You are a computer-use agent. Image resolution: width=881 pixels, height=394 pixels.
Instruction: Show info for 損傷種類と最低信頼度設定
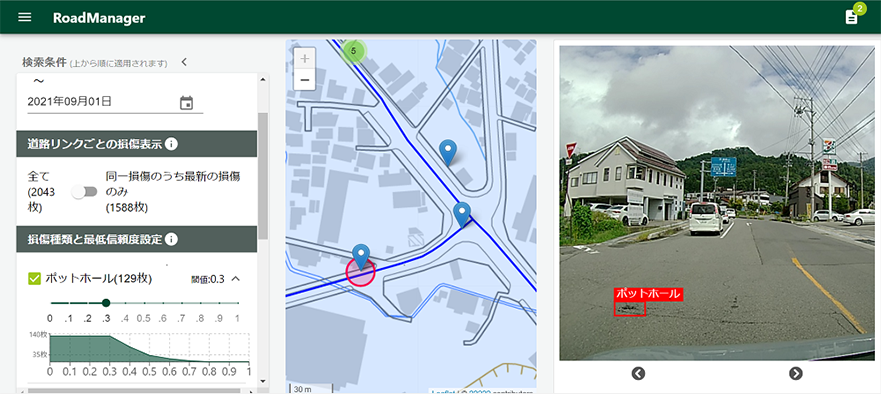pyautogui.click(x=172, y=239)
